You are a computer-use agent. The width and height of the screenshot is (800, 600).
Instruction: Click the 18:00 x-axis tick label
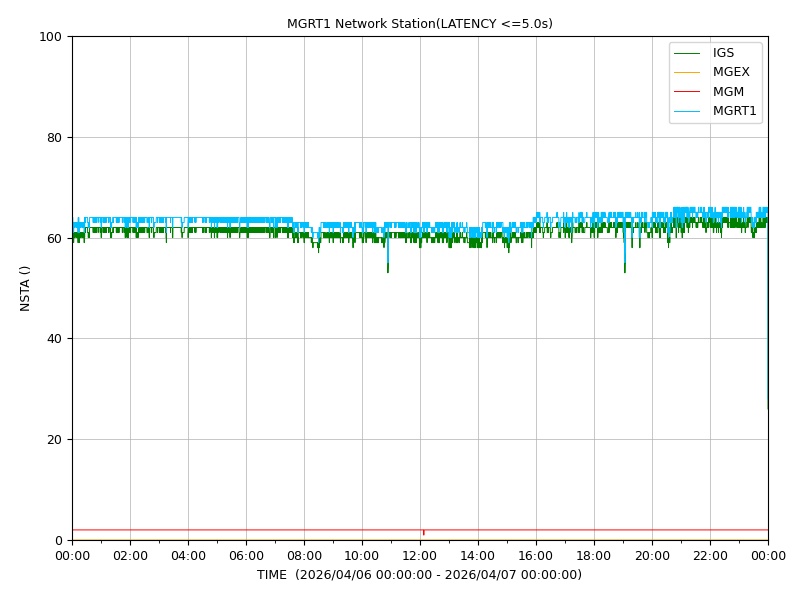tap(593, 556)
